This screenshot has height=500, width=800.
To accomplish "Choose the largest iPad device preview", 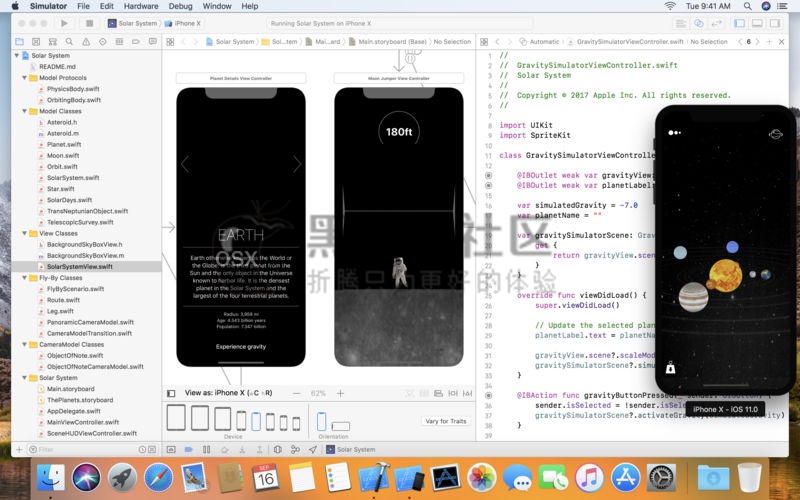I will coord(176,418).
